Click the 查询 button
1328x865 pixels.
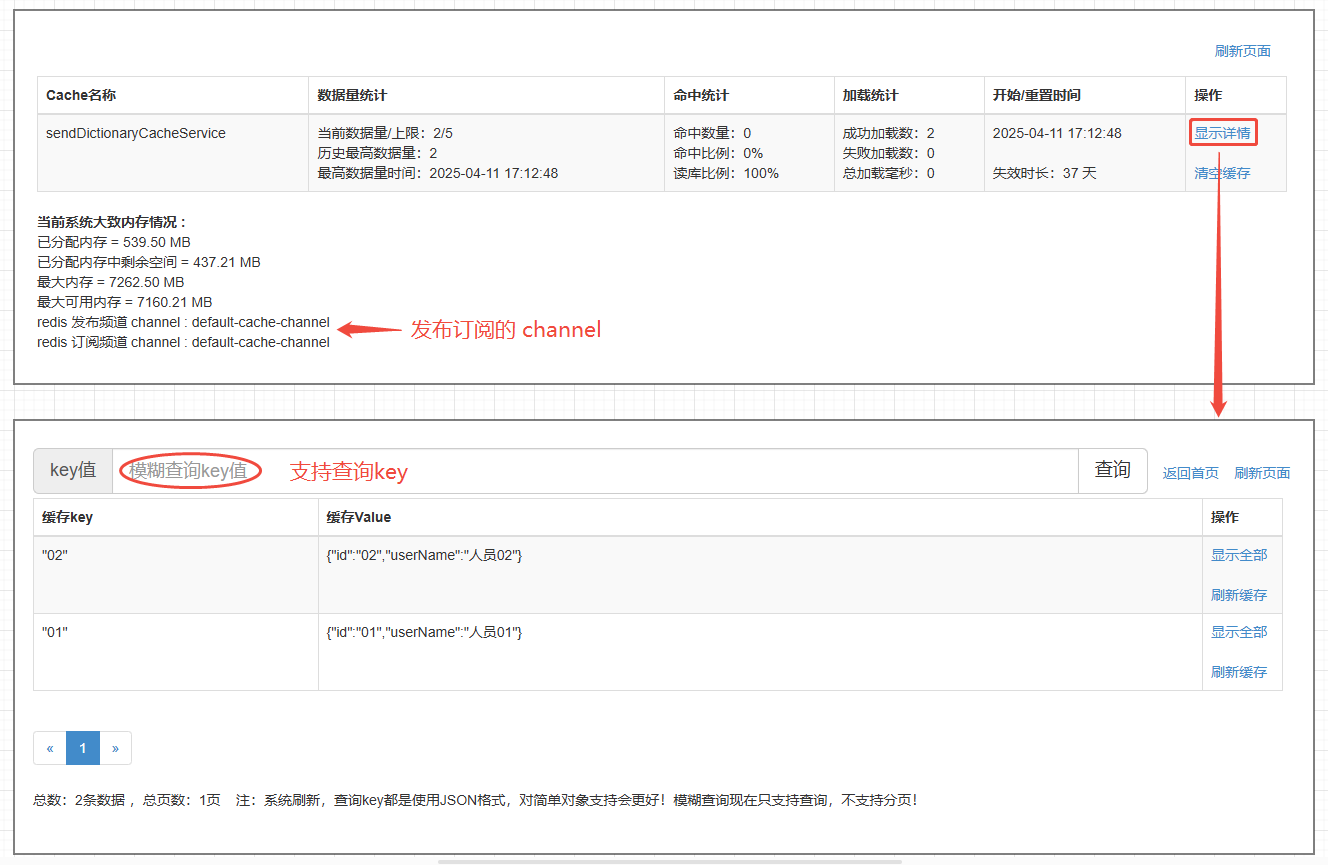tap(1112, 471)
